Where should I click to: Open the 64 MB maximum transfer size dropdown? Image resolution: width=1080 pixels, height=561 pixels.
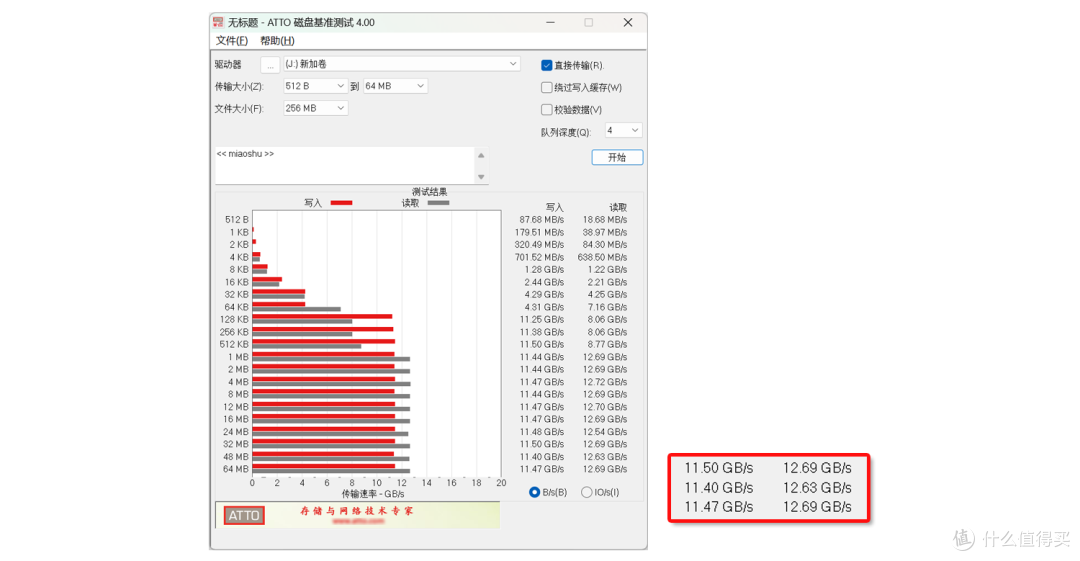[395, 86]
